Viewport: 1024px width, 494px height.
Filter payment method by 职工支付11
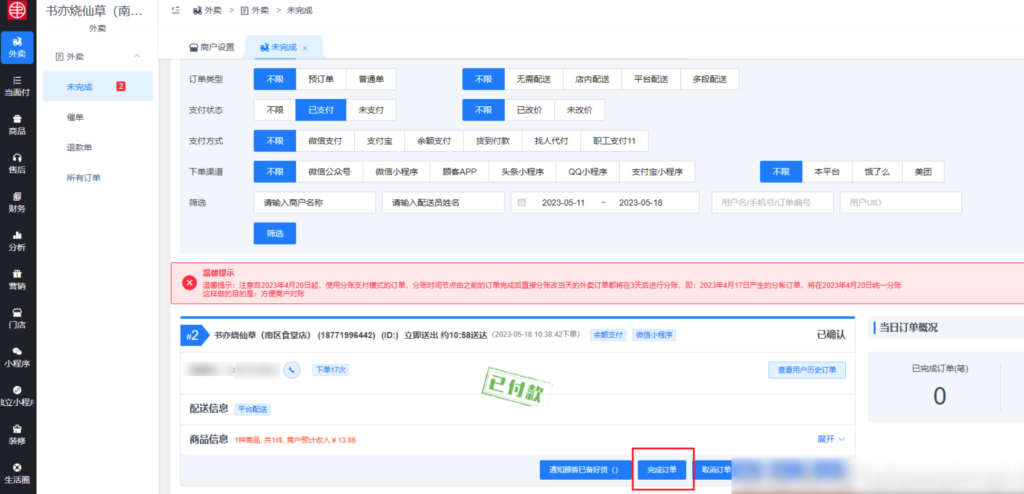pyautogui.click(x=614, y=141)
